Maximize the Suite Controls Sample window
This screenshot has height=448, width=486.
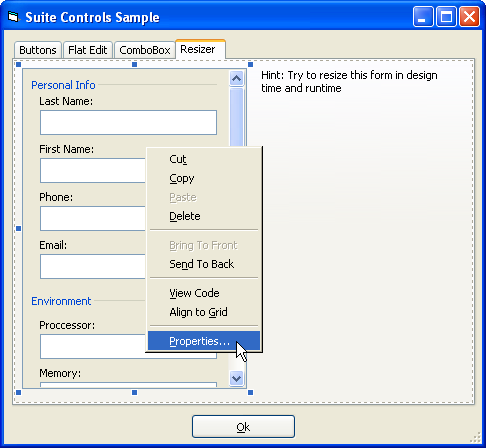(x=446, y=16)
